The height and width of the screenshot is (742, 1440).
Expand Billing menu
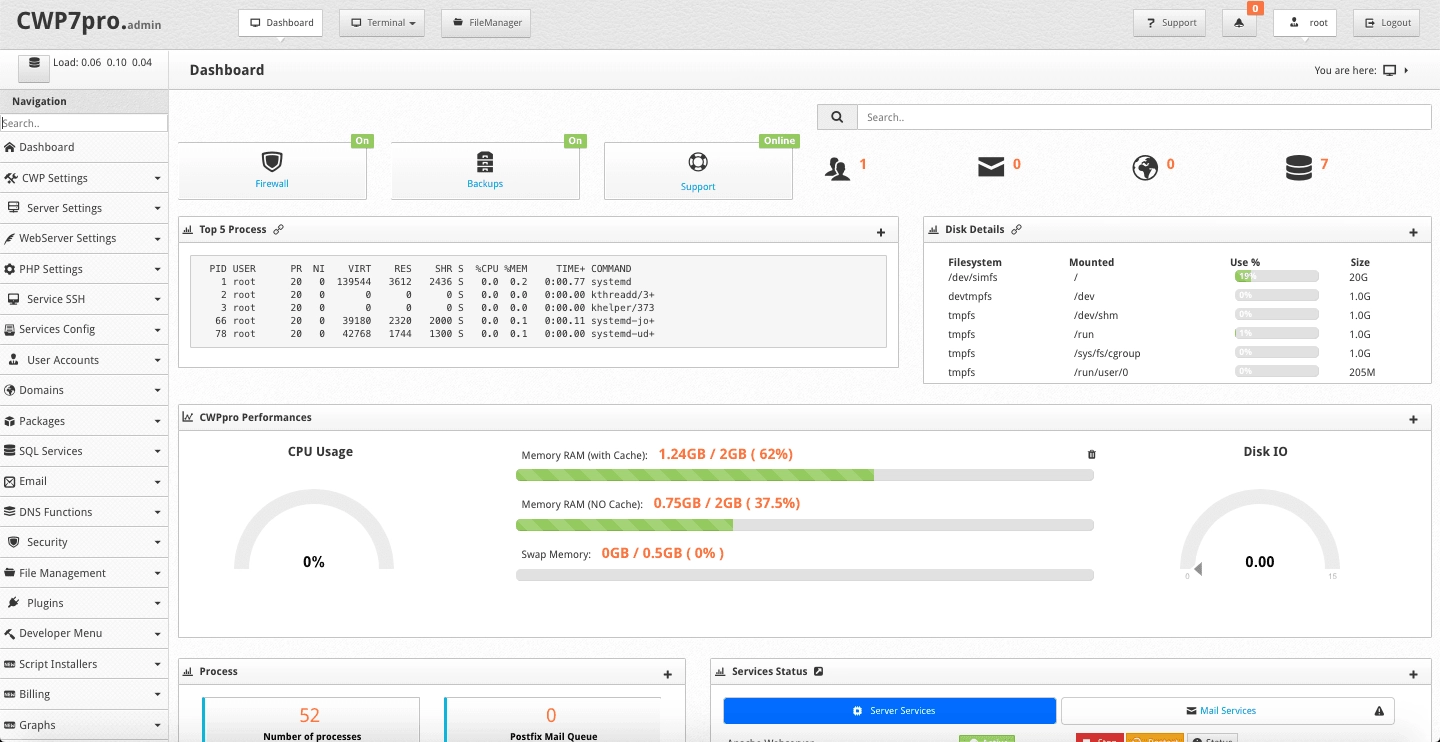[84, 694]
